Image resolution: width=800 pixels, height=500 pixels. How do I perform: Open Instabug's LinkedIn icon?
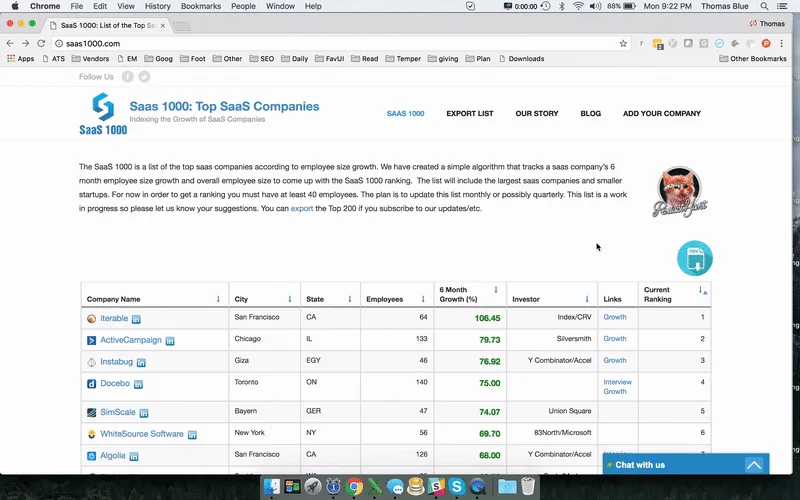pyautogui.click(x=141, y=363)
